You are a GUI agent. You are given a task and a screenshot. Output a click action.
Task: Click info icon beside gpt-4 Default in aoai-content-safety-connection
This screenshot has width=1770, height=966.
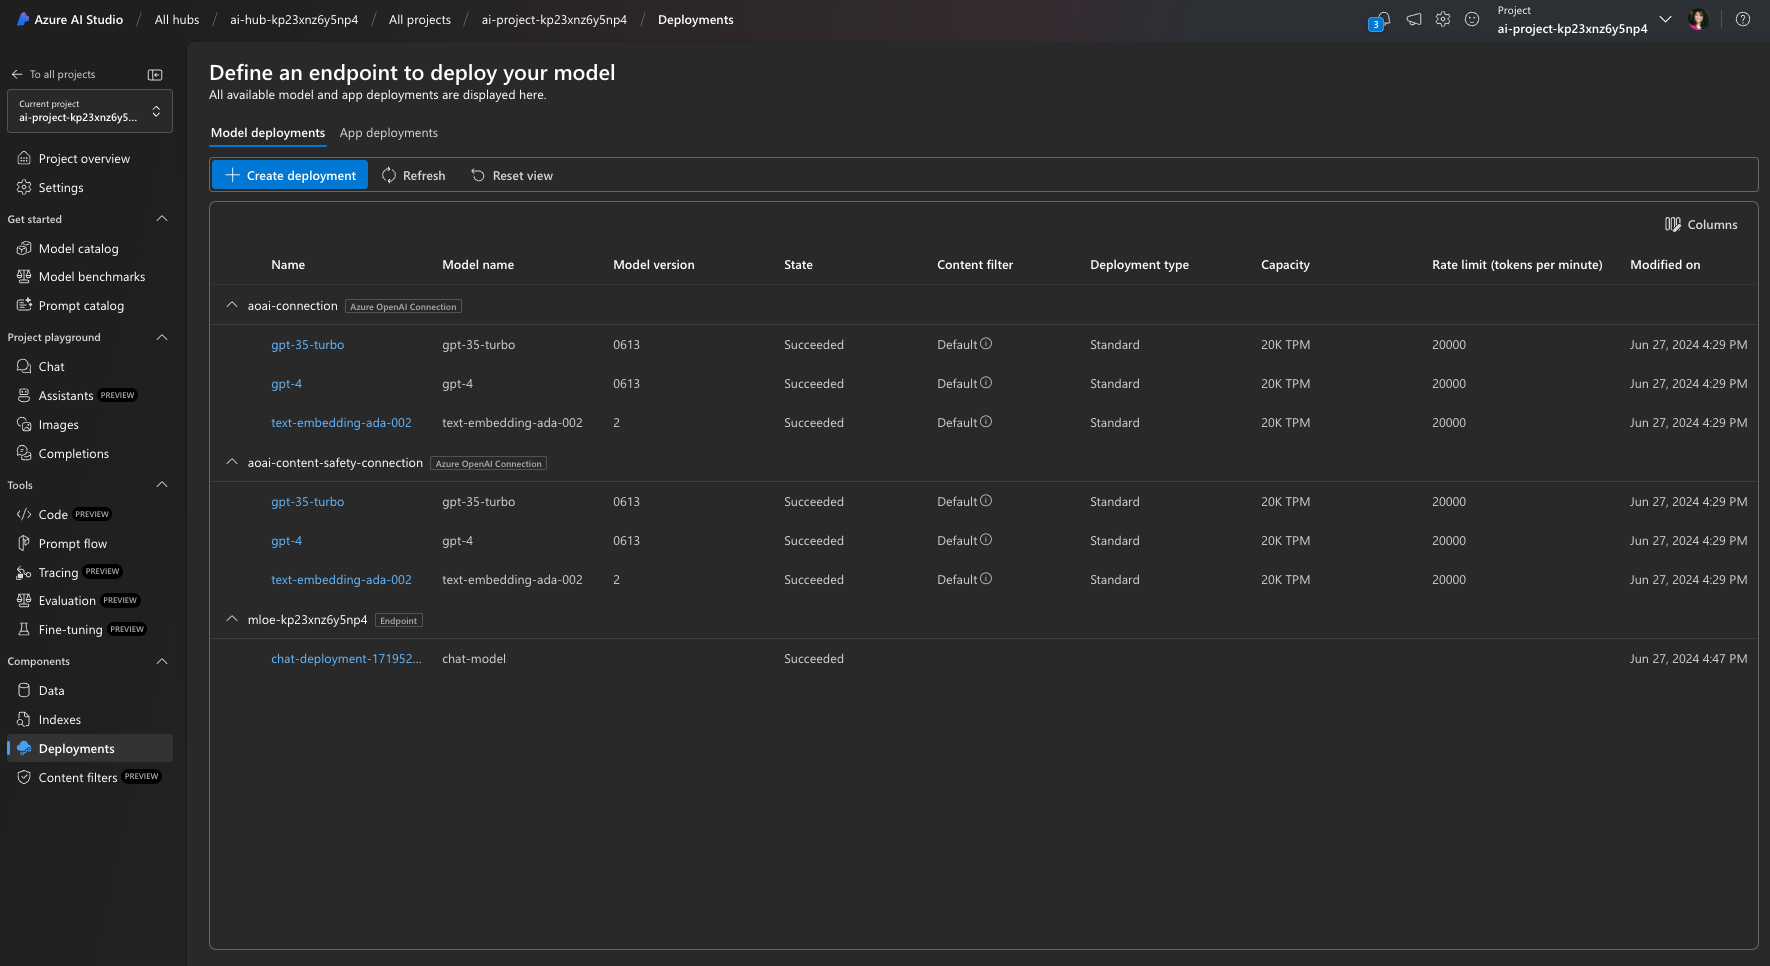tap(986, 540)
